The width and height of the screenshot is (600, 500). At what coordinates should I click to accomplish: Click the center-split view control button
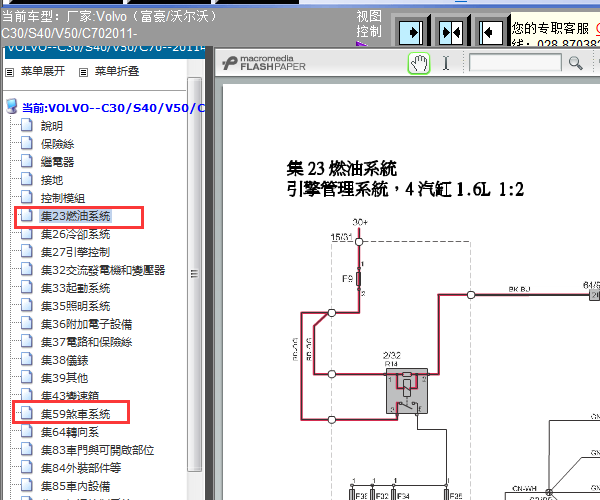point(451,33)
